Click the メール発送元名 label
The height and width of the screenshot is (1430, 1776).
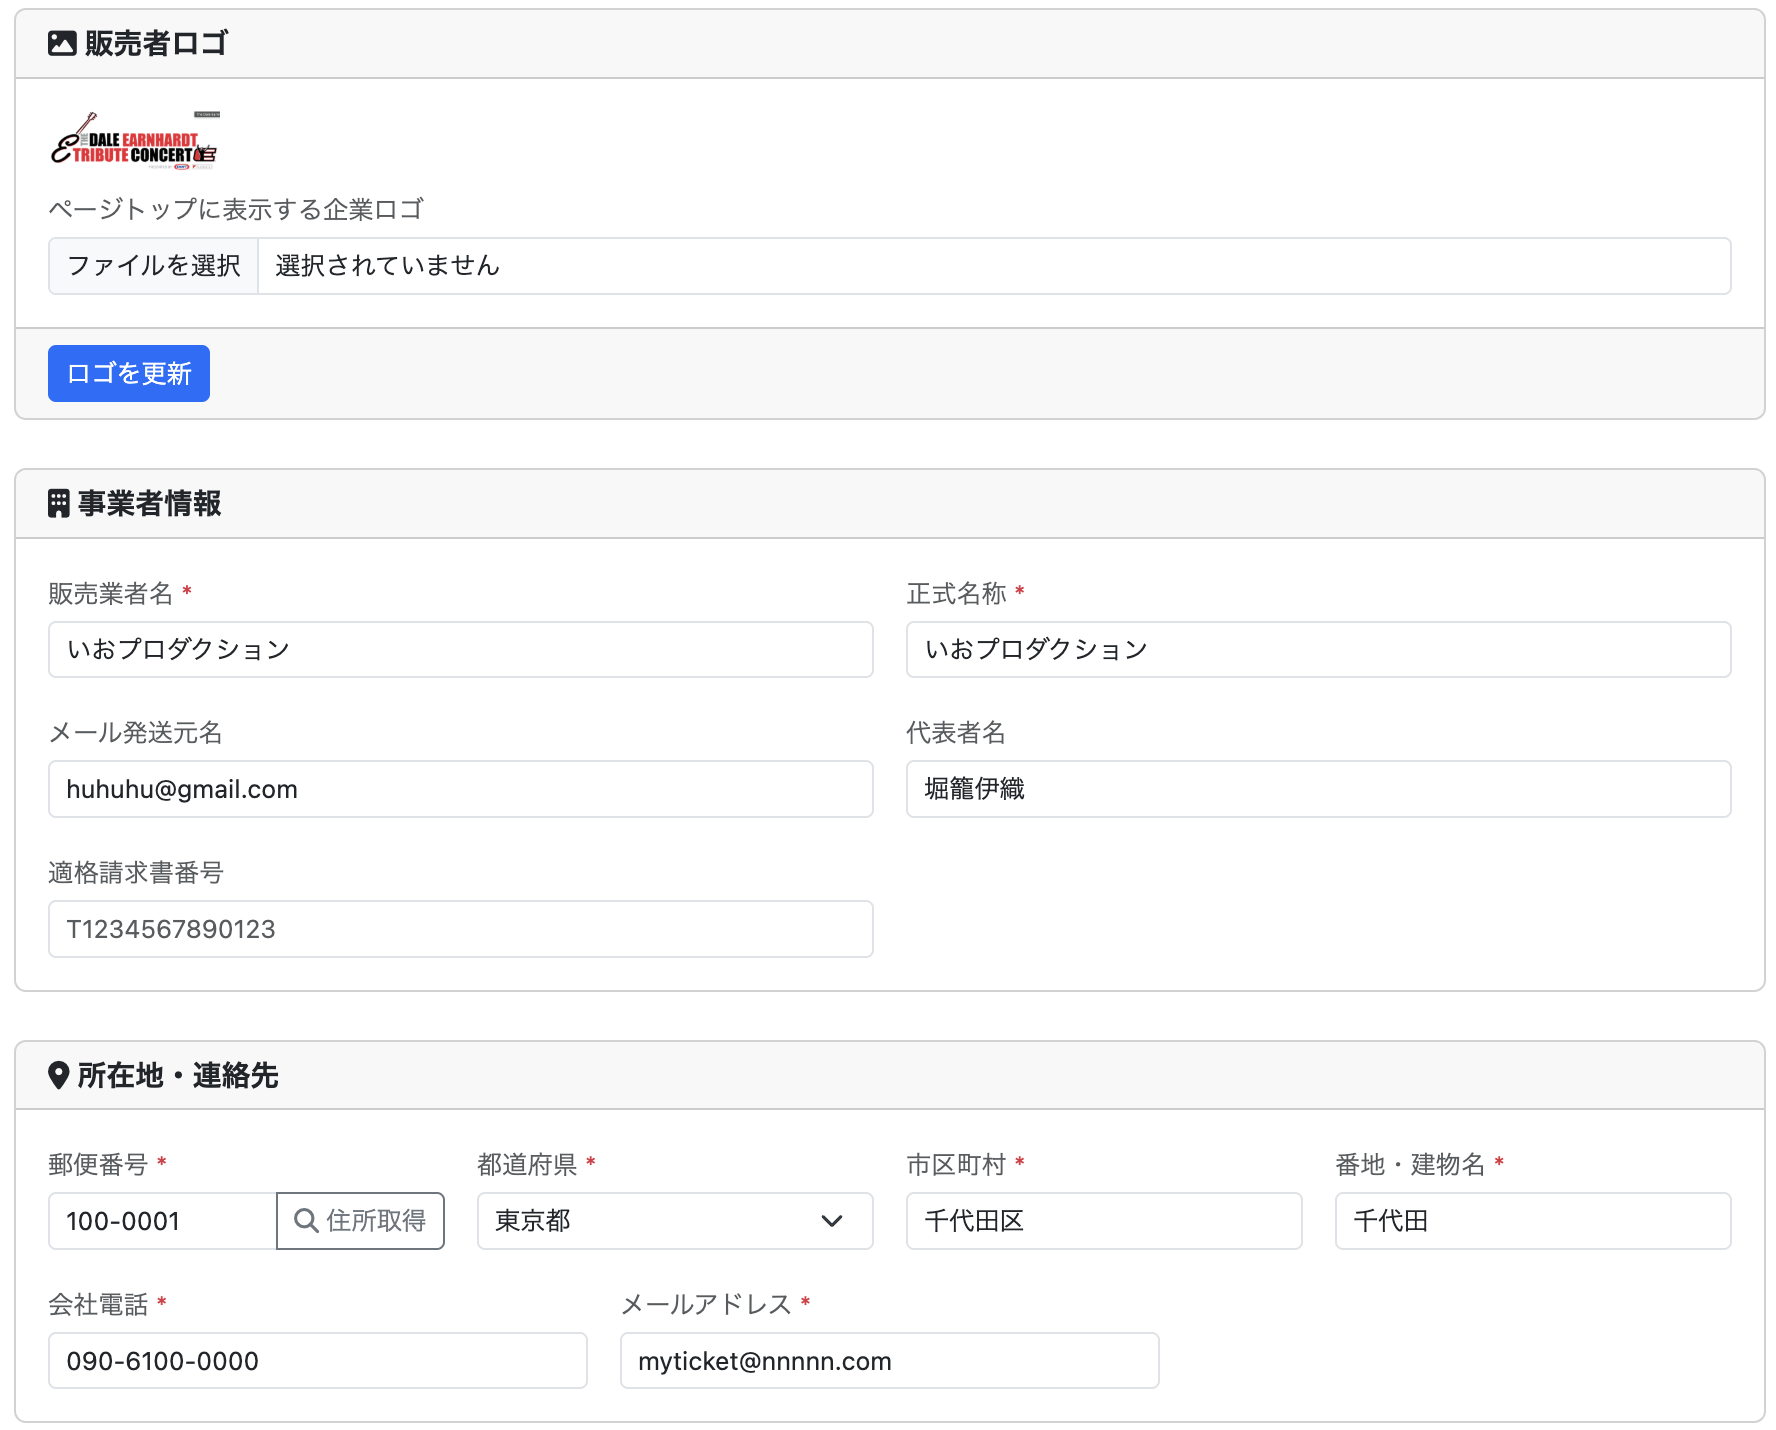point(136,733)
